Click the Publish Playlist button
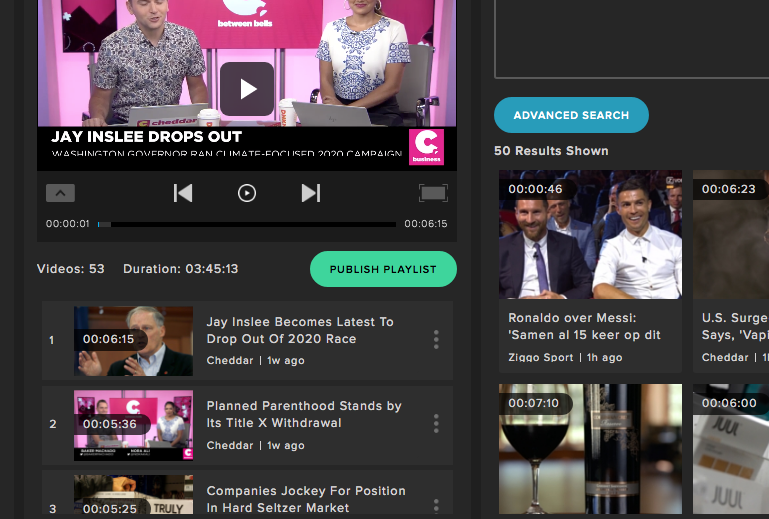This screenshot has width=769, height=519. click(383, 269)
